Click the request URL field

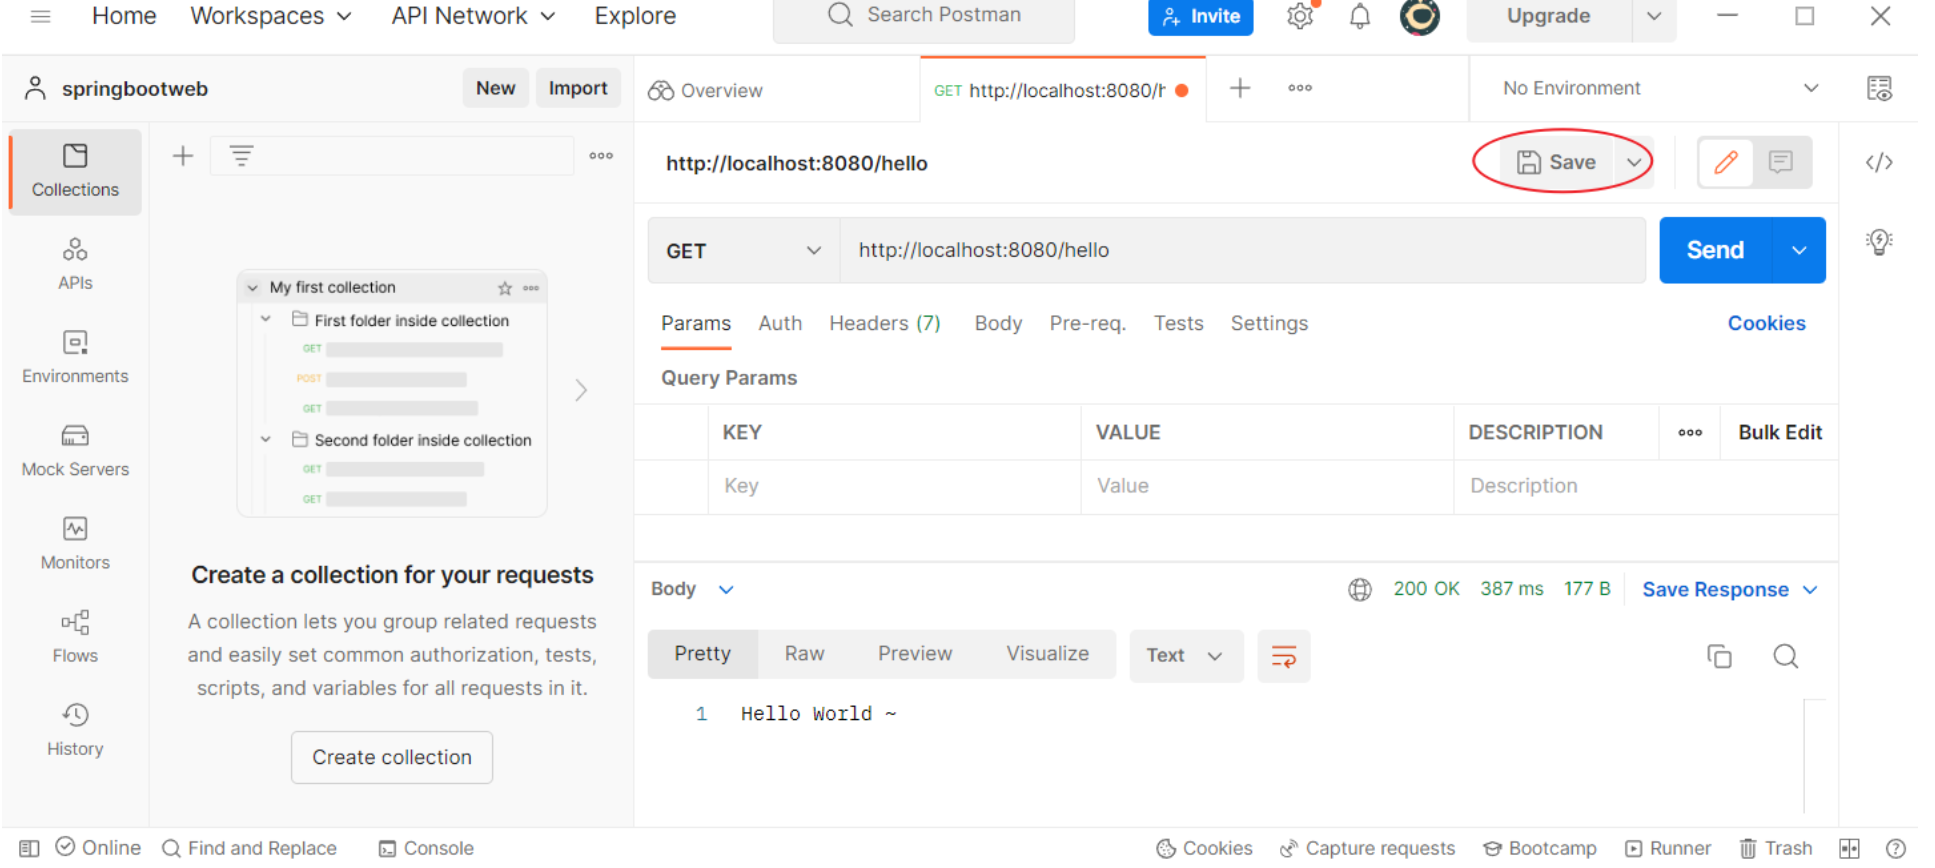tap(1242, 250)
